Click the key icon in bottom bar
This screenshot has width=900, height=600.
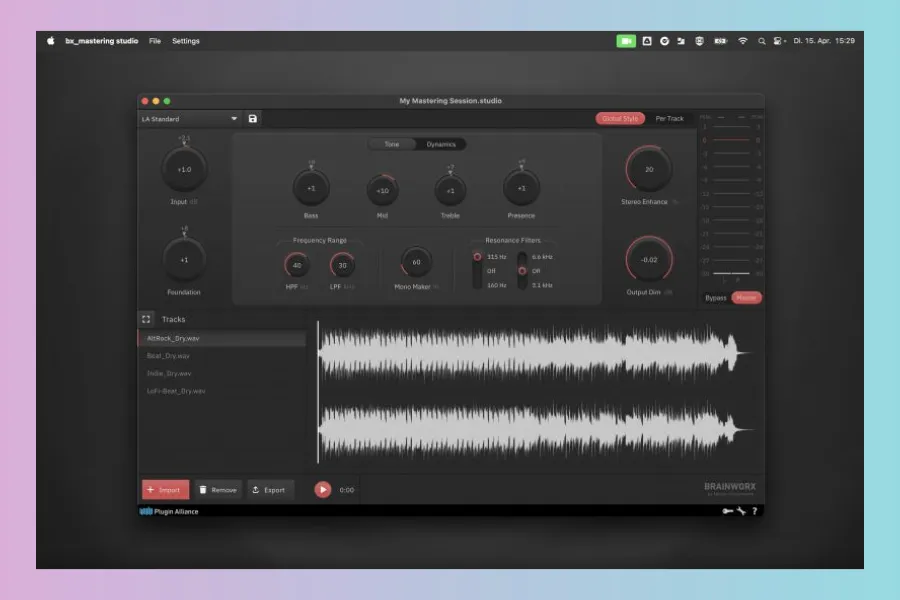727,511
